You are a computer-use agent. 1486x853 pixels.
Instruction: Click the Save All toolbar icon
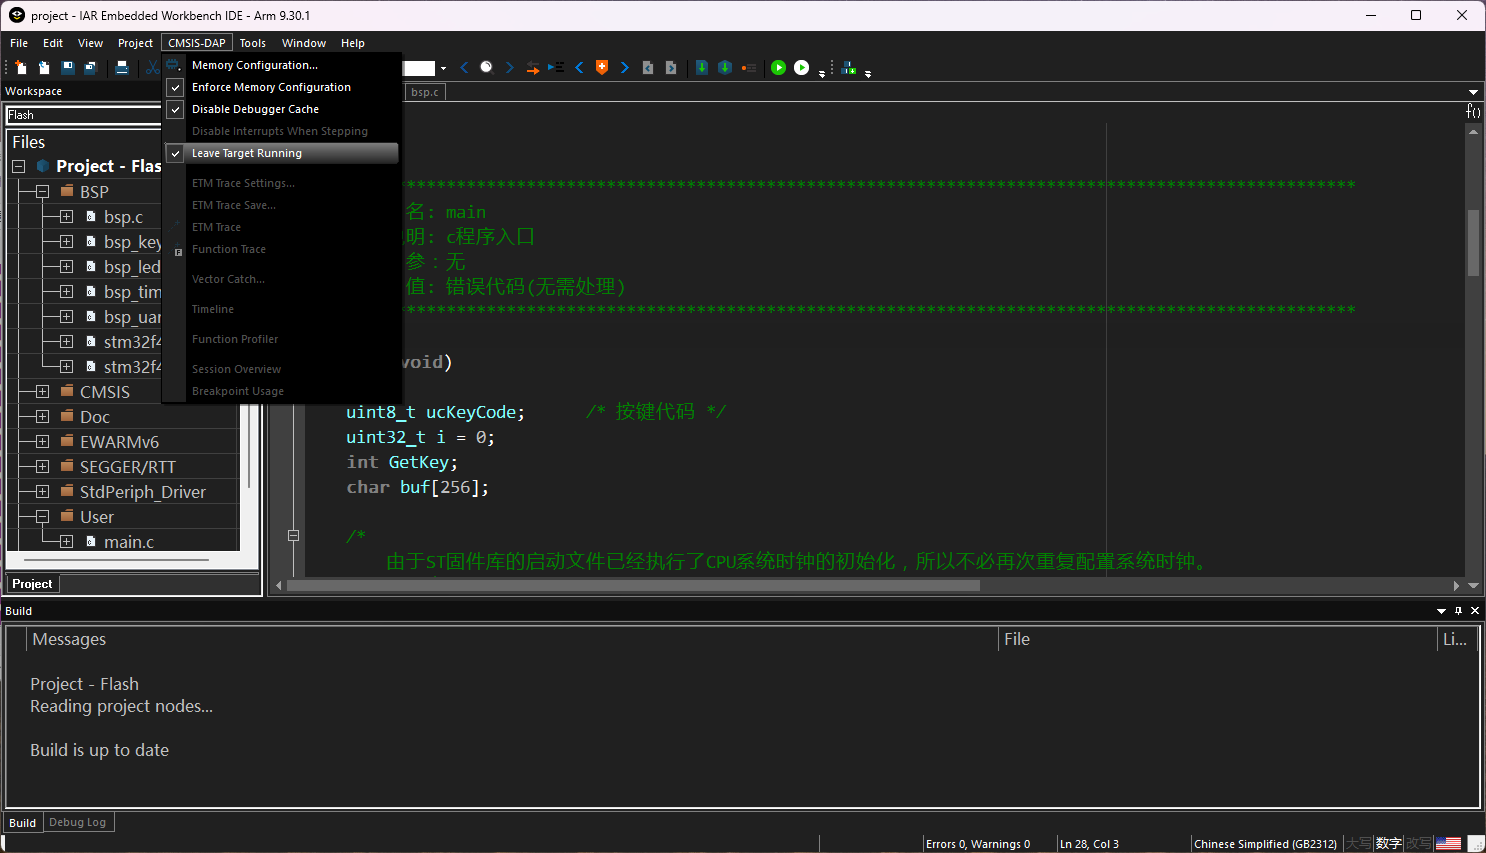coord(90,68)
